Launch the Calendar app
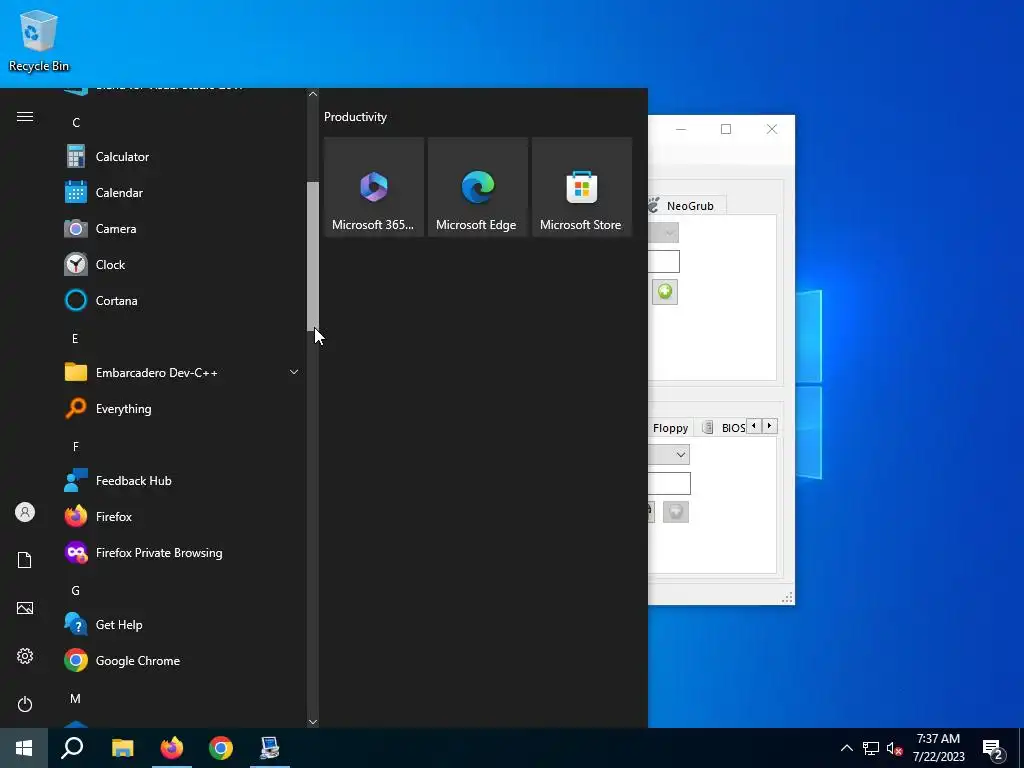The width and height of the screenshot is (1024, 768). pos(183,193)
